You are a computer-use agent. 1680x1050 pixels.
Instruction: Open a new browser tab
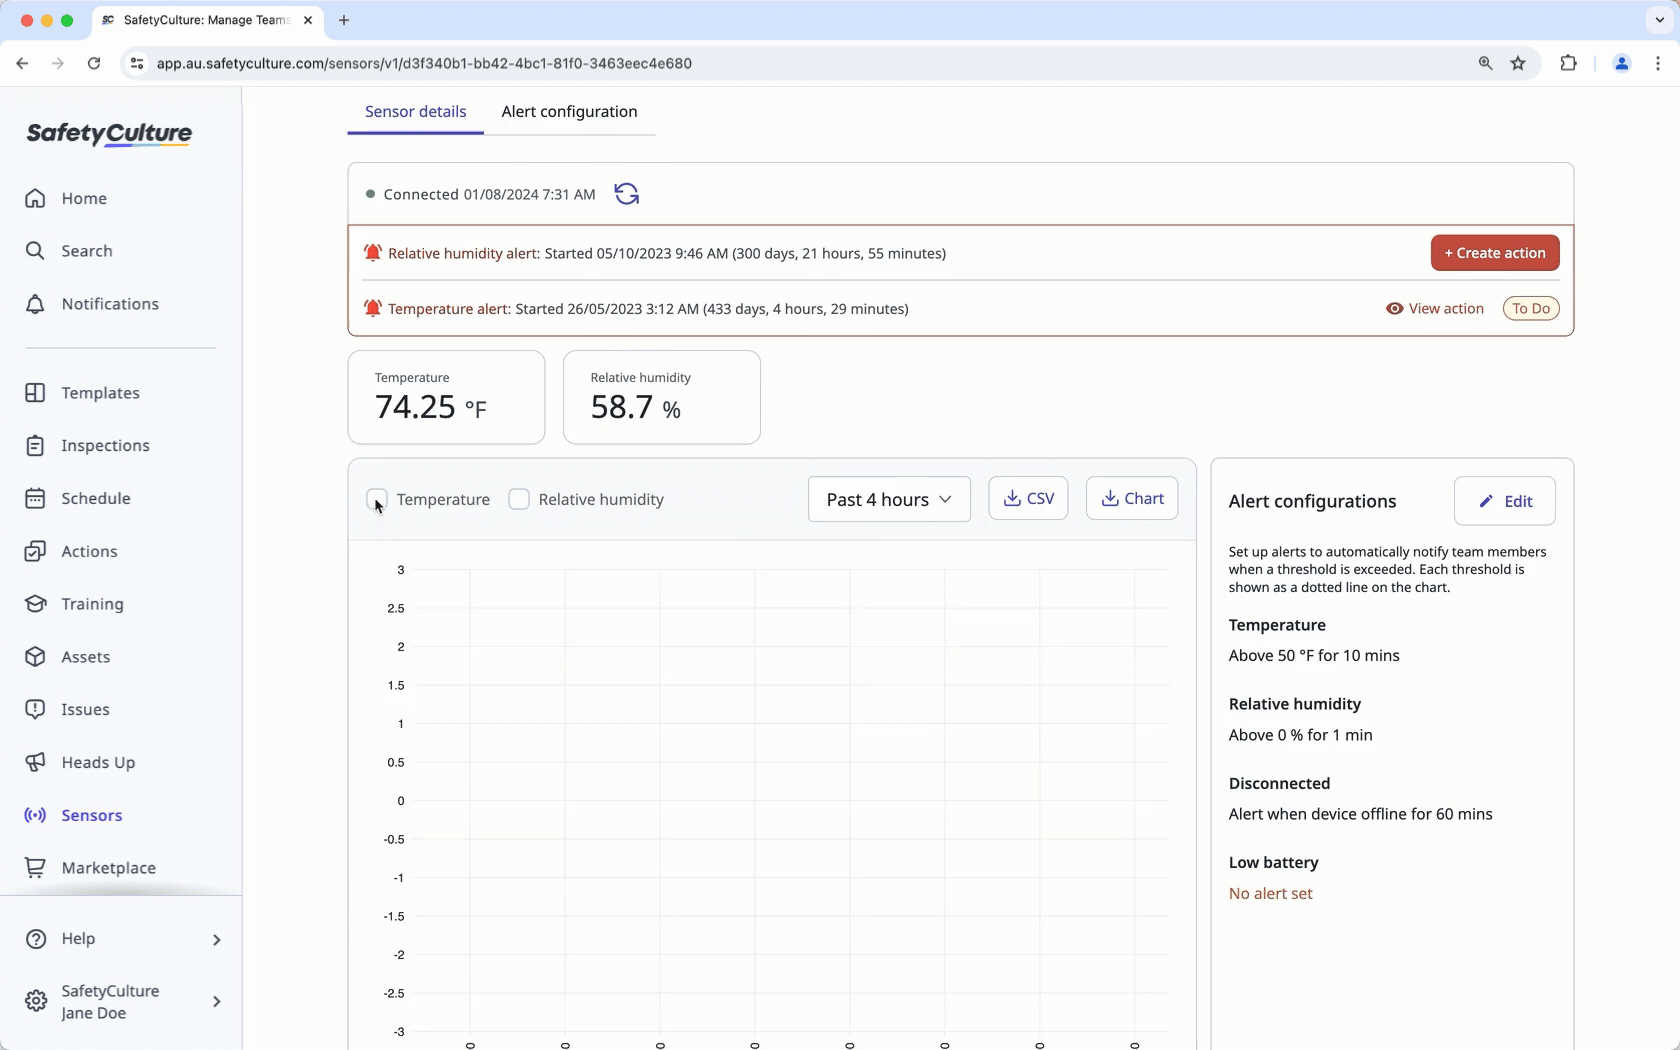[344, 20]
